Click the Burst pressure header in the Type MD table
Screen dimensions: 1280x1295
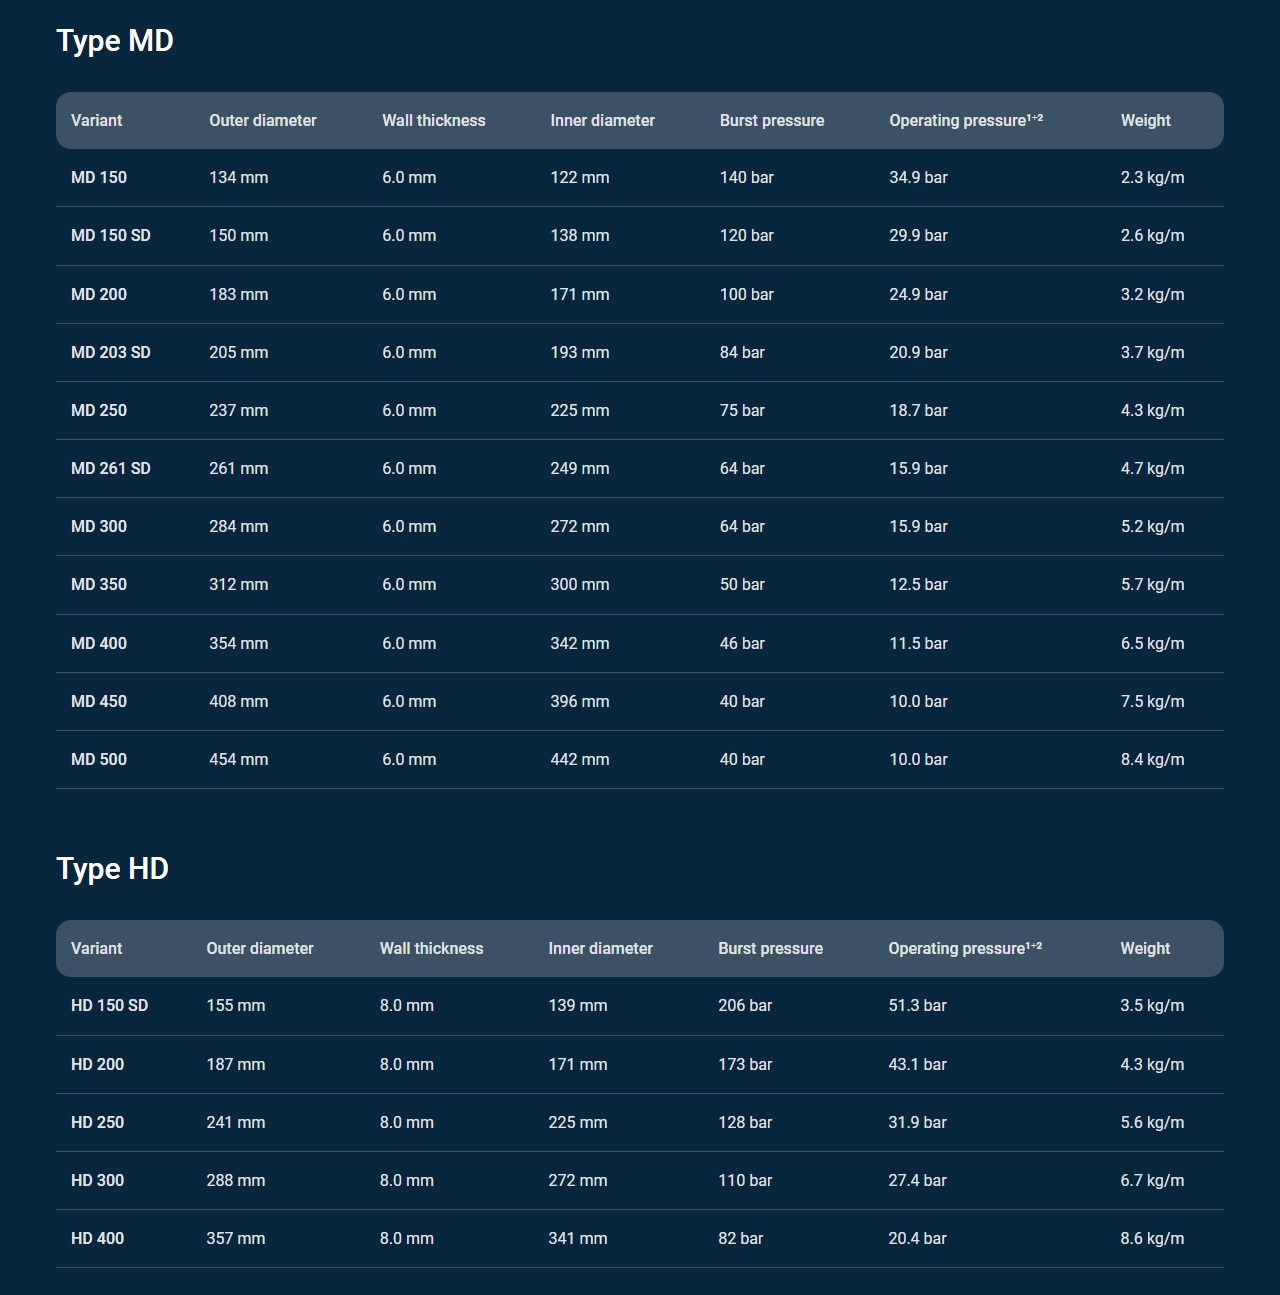tap(771, 121)
